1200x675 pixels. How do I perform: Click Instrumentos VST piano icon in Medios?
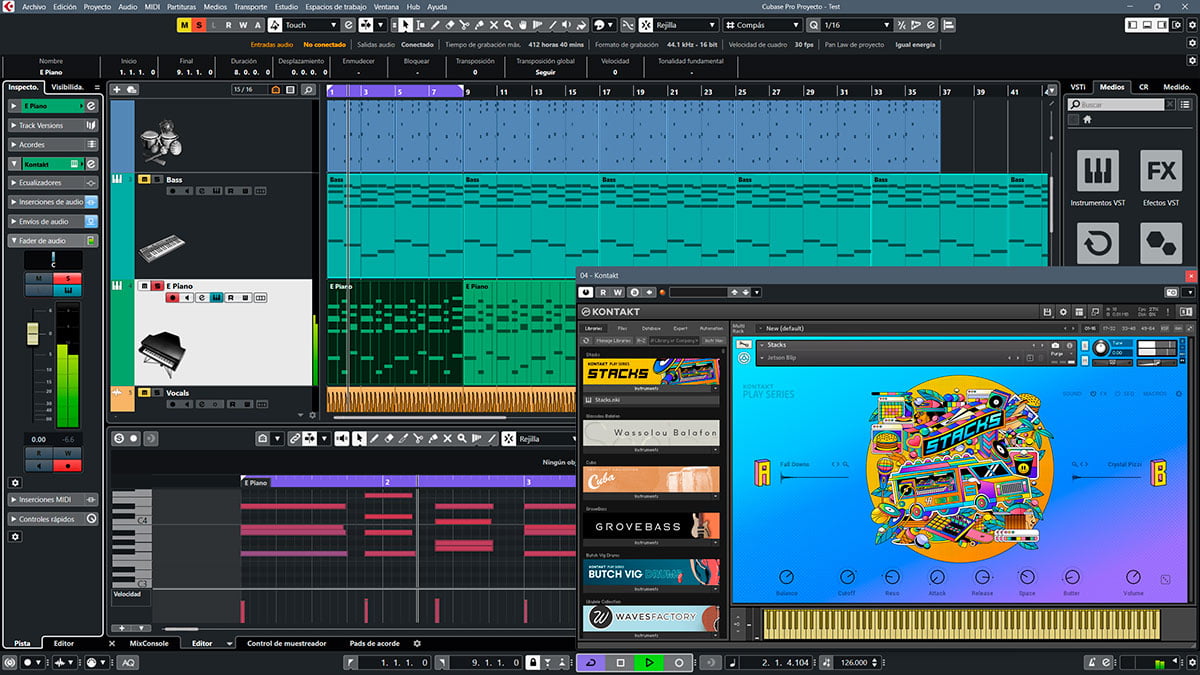tap(1097, 171)
